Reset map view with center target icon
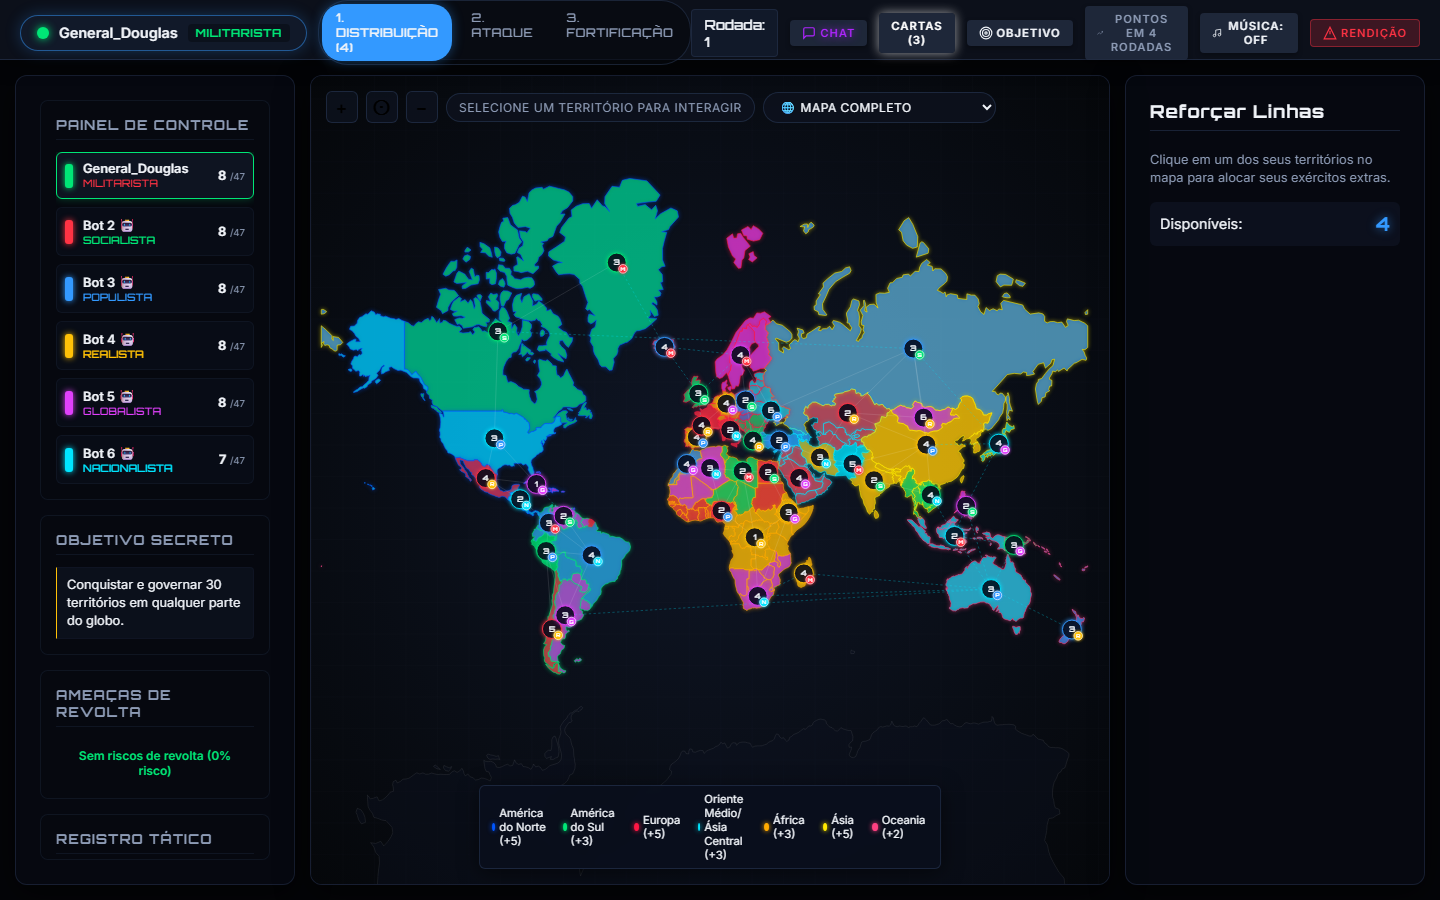The width and height of the screenshot is (1440, 900). [x=382, y=107]
